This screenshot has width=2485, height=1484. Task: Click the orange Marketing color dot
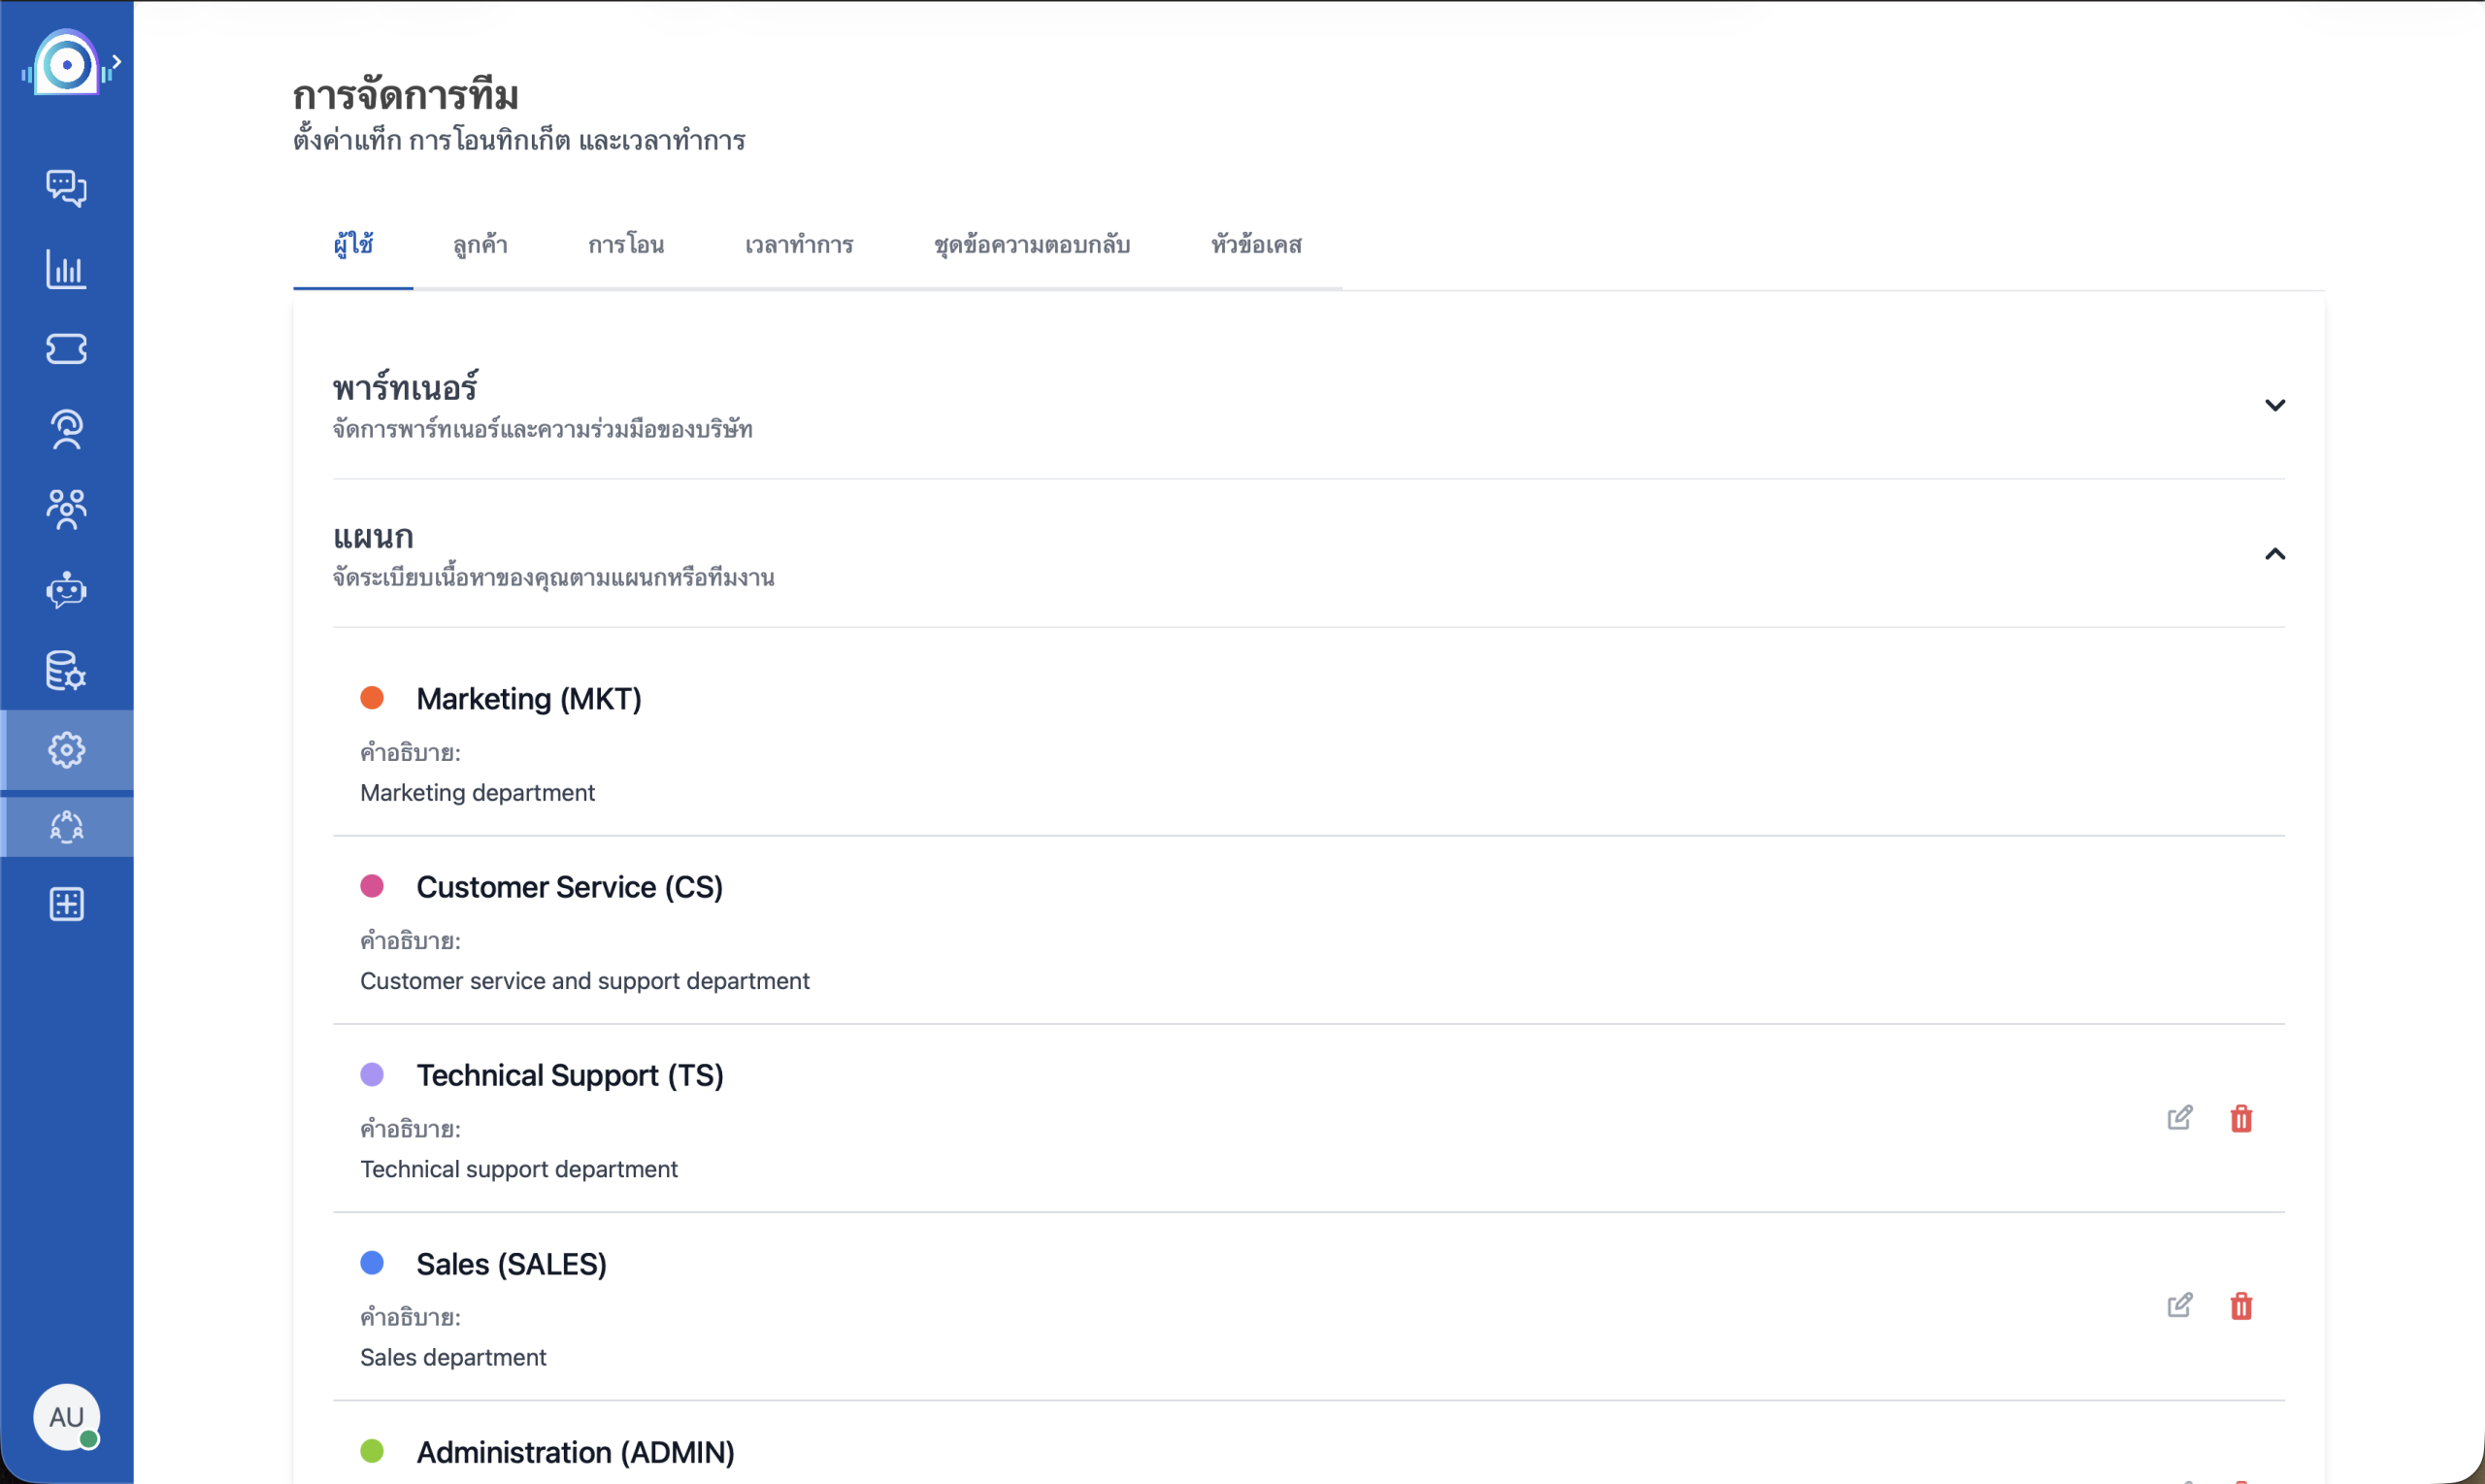tap(372, 698)
